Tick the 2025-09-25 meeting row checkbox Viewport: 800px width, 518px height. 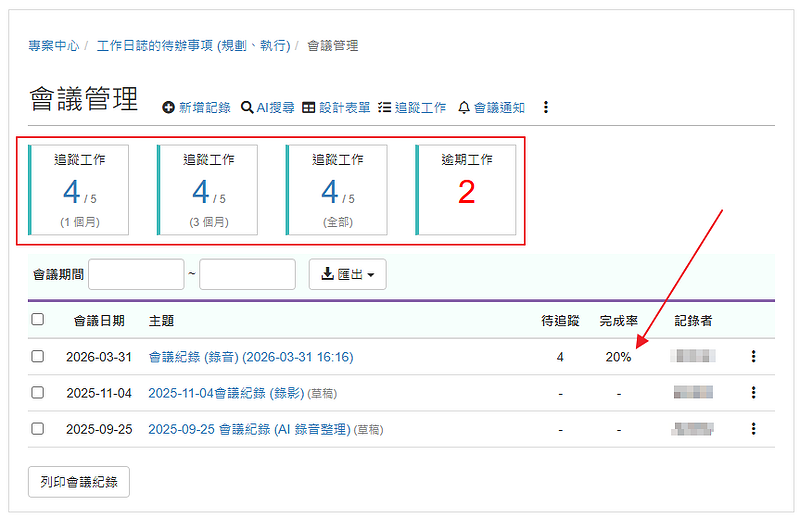pyautogui.click(x=38, y=429)
